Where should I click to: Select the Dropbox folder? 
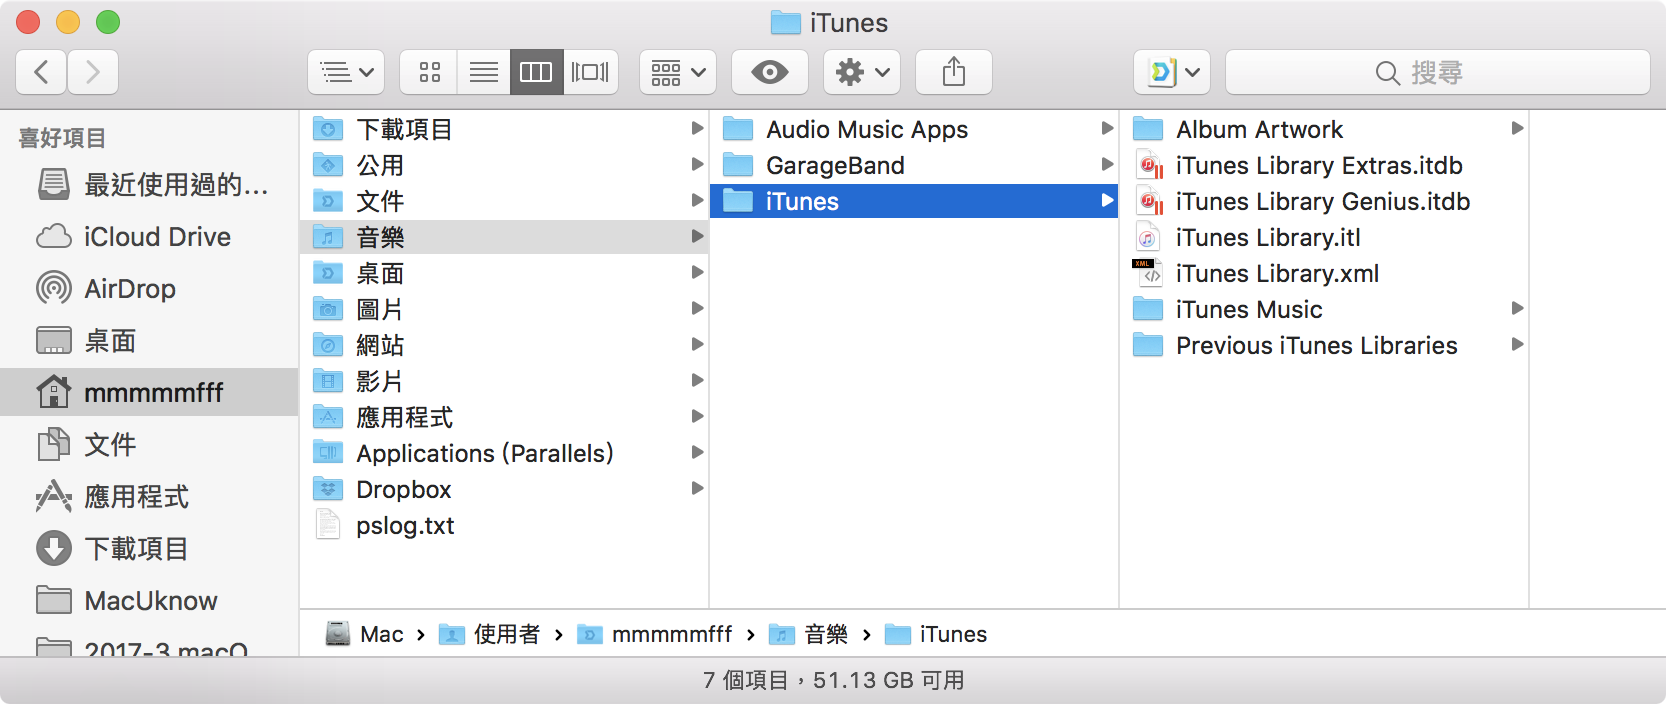pyautogui.click(x=504, y=489)
